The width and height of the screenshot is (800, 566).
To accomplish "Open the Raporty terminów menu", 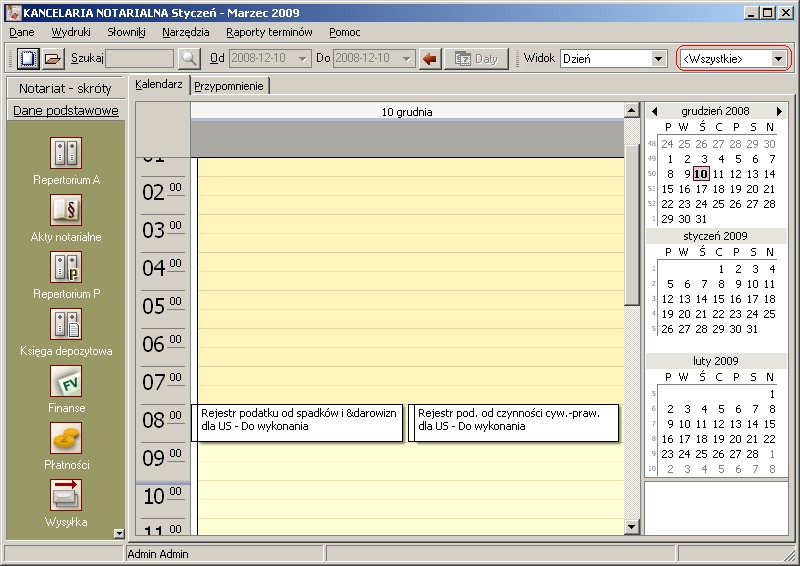I will pos(269,32).
